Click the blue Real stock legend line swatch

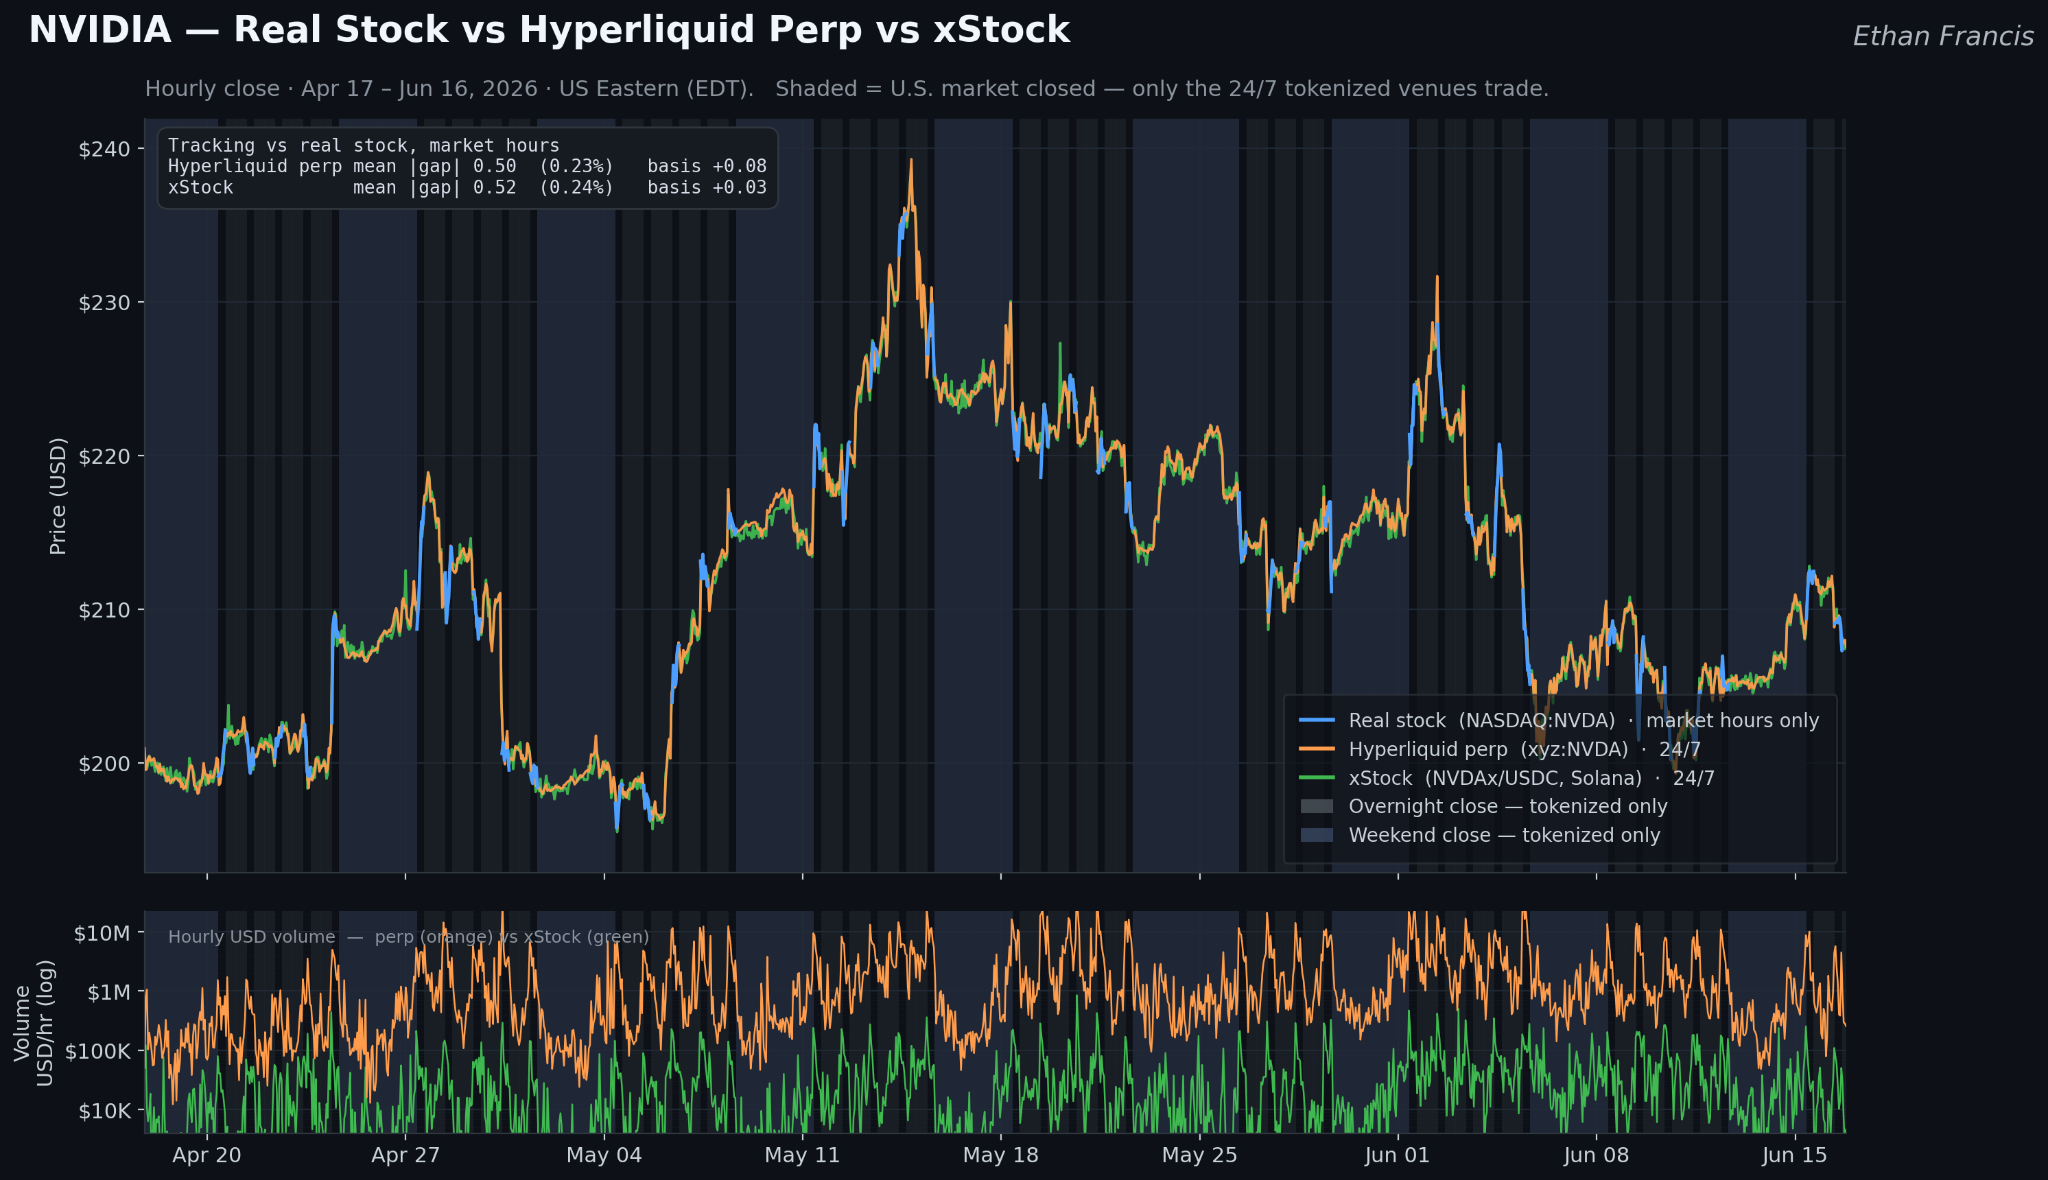click(1316, 720)
